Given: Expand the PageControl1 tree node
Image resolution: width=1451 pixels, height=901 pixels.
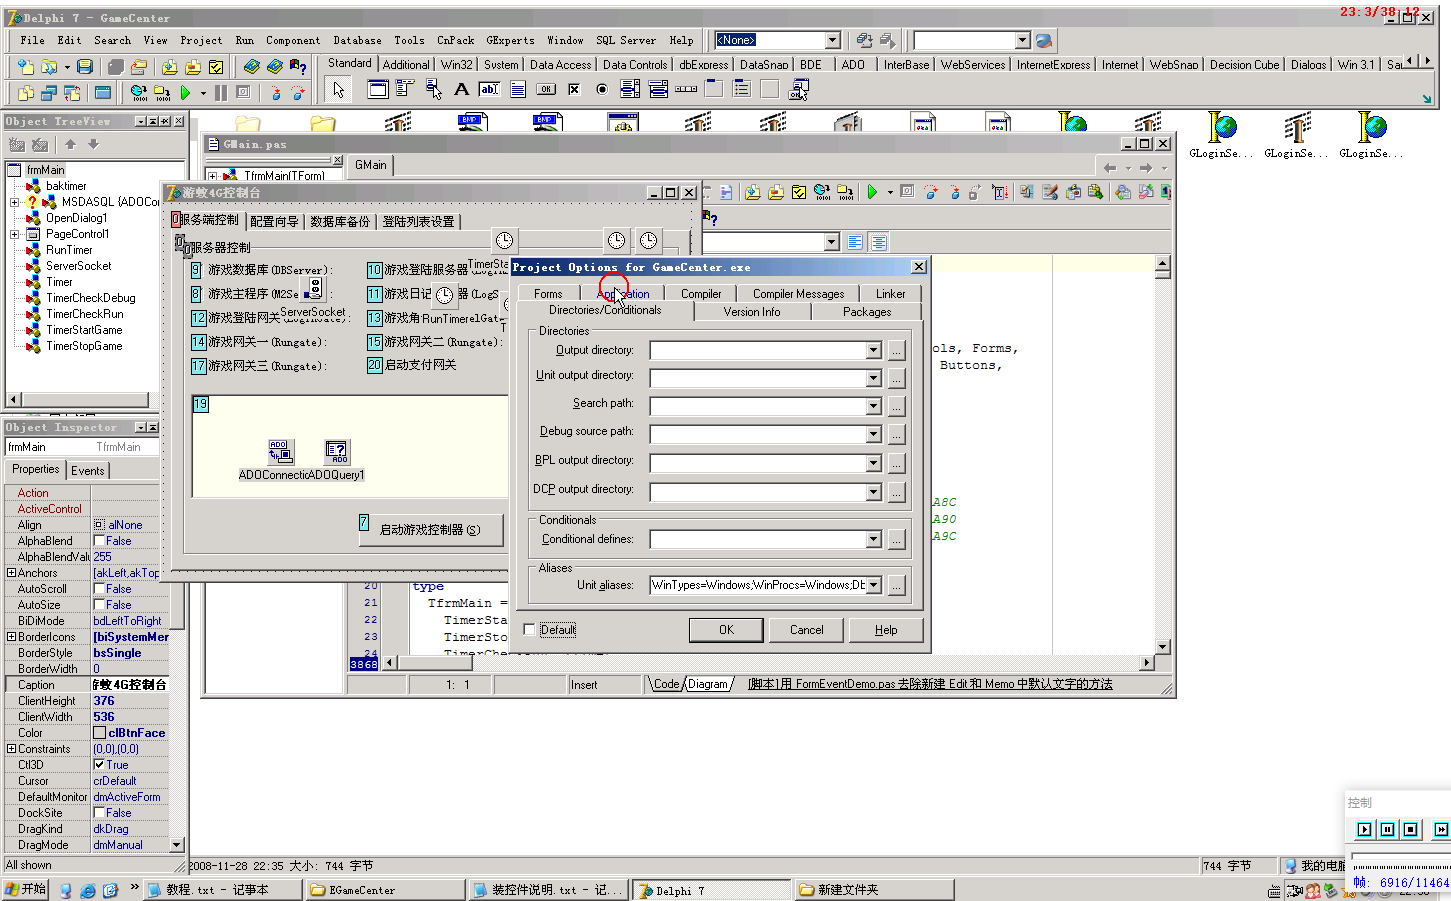Looking at the screenshot, I should [x=14, y=234].
